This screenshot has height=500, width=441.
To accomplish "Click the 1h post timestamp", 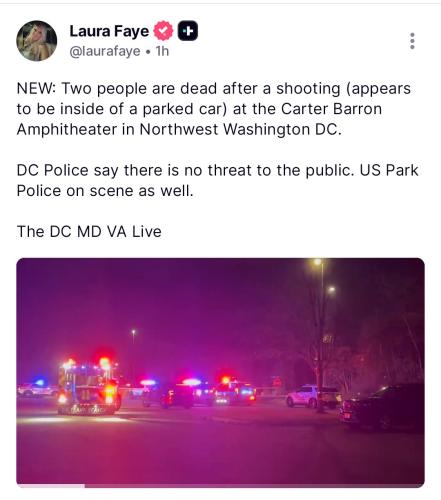I will point(162,51).
